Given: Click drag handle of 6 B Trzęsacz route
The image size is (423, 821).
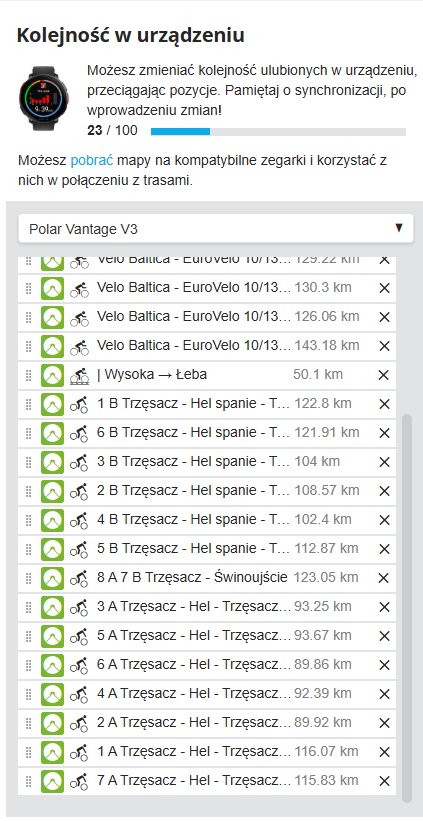Looking at the screenshot, I should coord(29,433).
